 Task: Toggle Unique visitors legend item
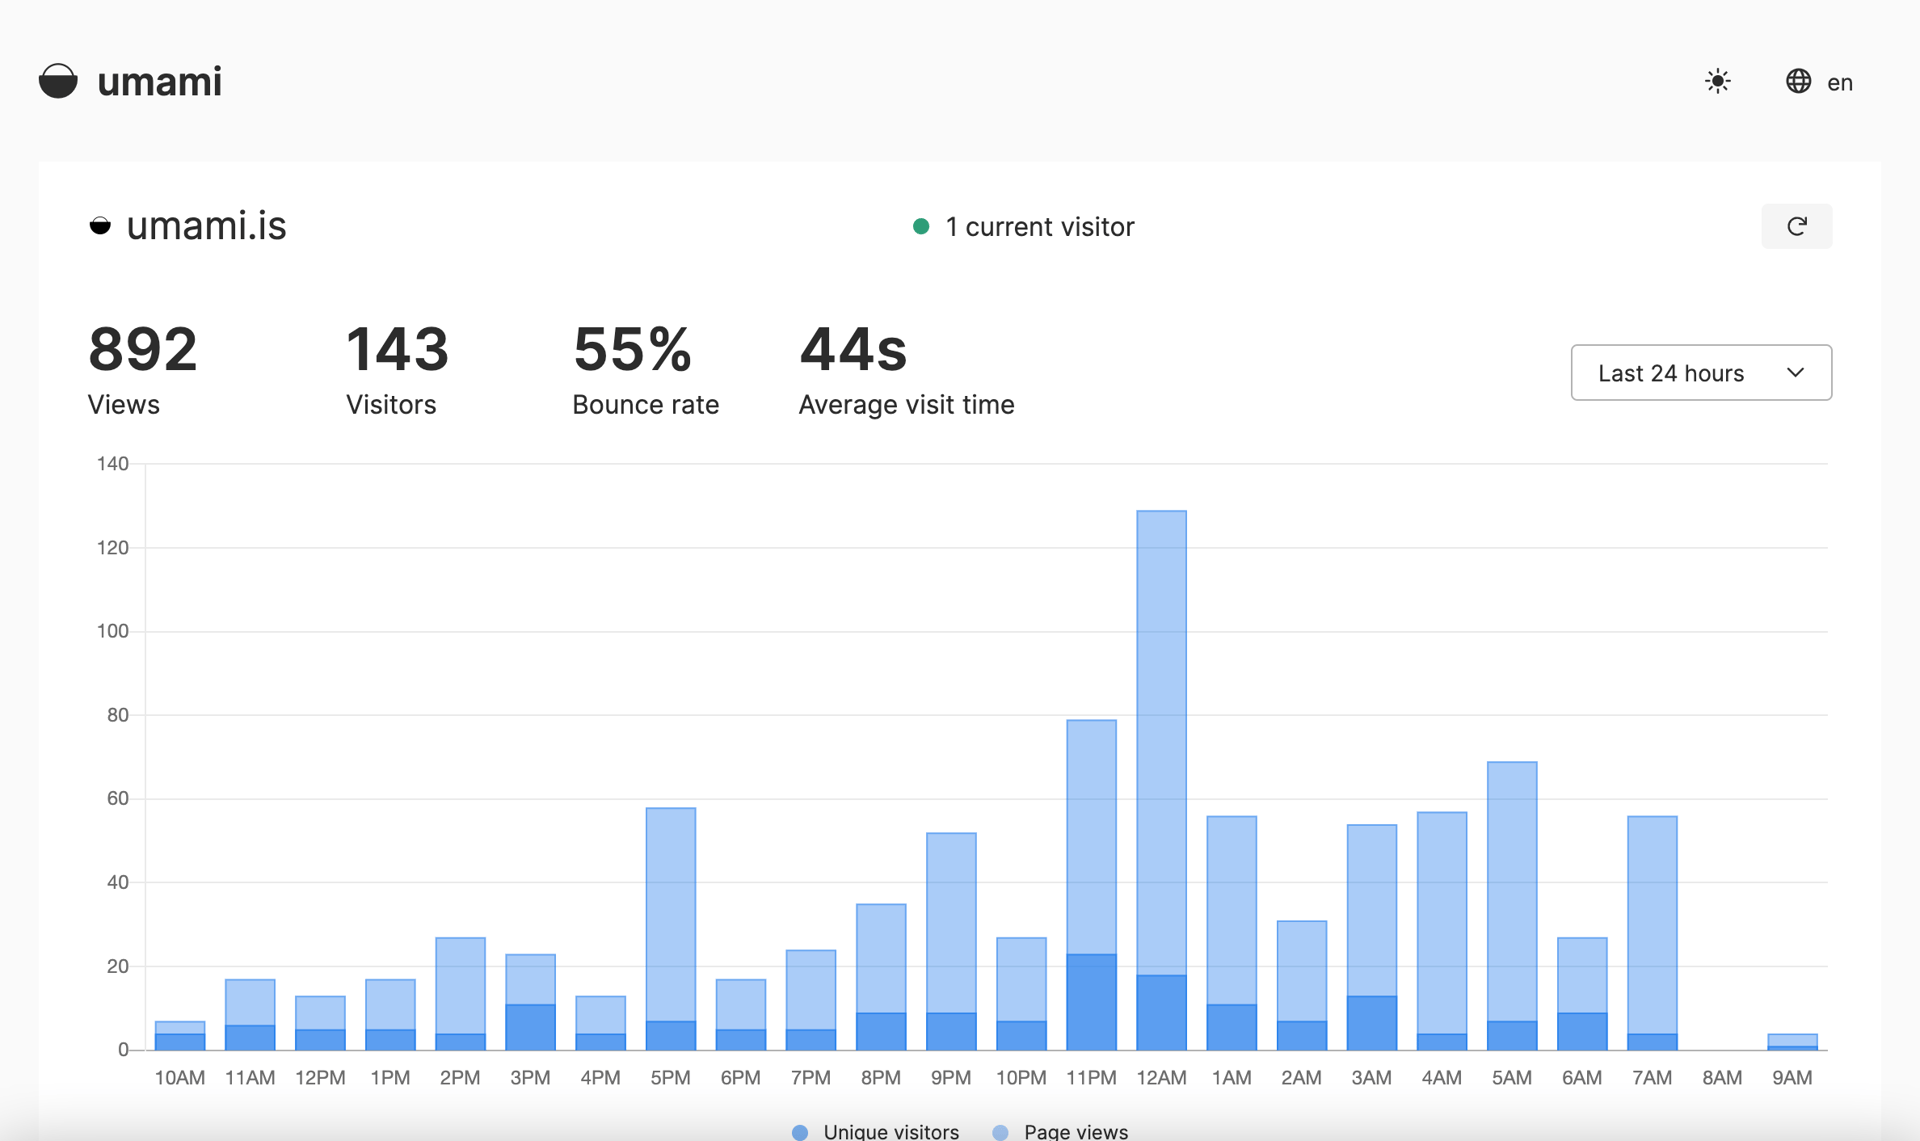(890, 1131)
